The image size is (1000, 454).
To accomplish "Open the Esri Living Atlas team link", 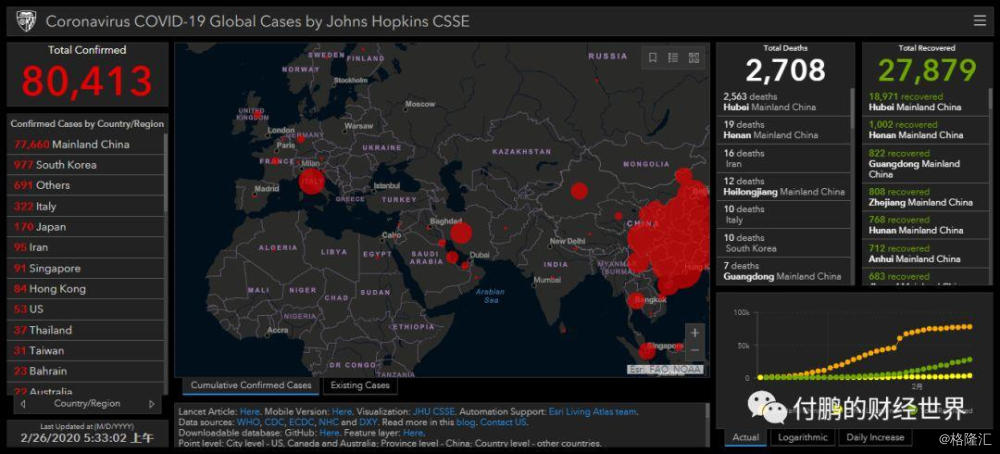I will coord(592,412).
